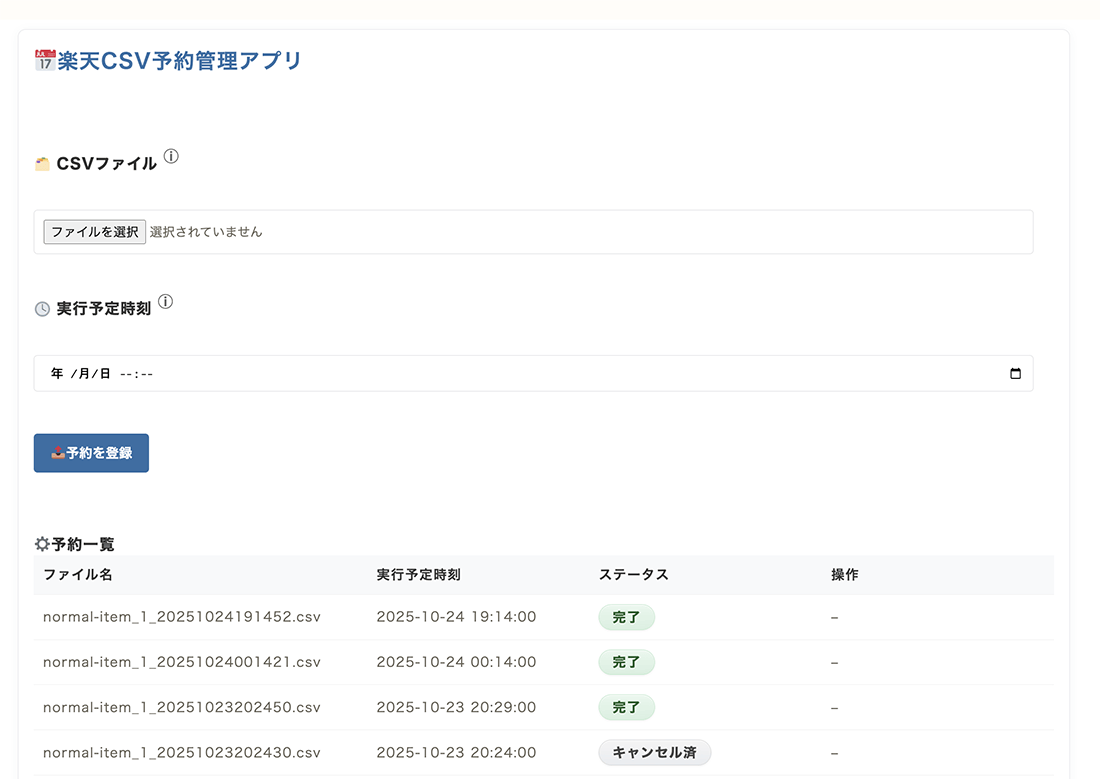The height and width of the screenshot is (779, 1100).
Task: Click the キャンセル済 status badge
Action: pos(654,752)
